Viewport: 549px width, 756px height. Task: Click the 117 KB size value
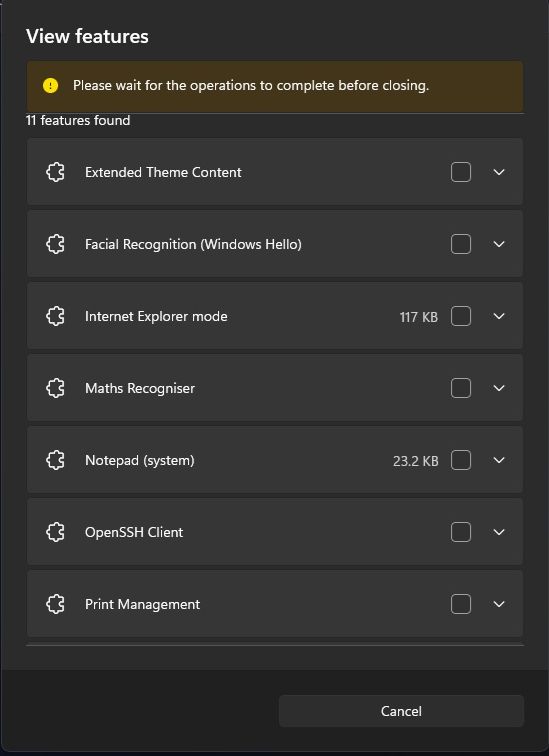pyautogui.click(x=419, y=317)
